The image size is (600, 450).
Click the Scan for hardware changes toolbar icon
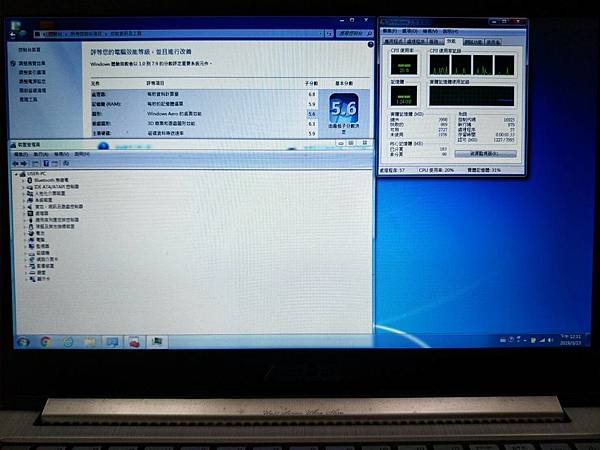66,164
